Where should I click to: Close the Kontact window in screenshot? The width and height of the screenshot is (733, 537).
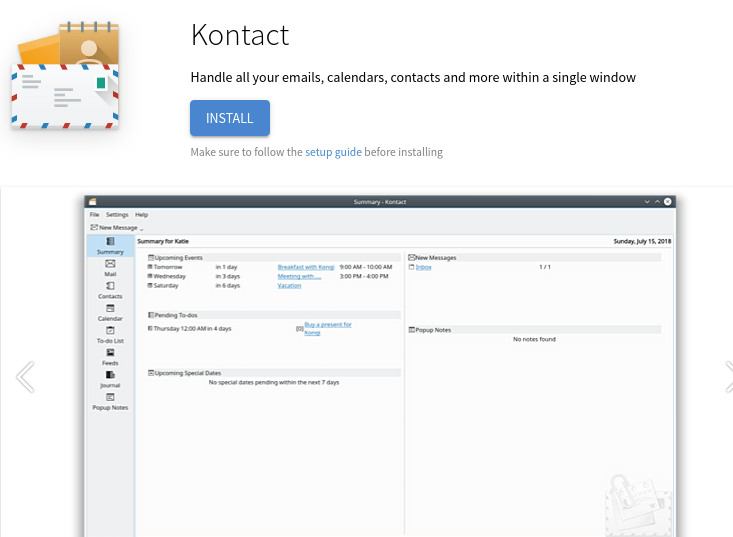(x=668, y=201)
